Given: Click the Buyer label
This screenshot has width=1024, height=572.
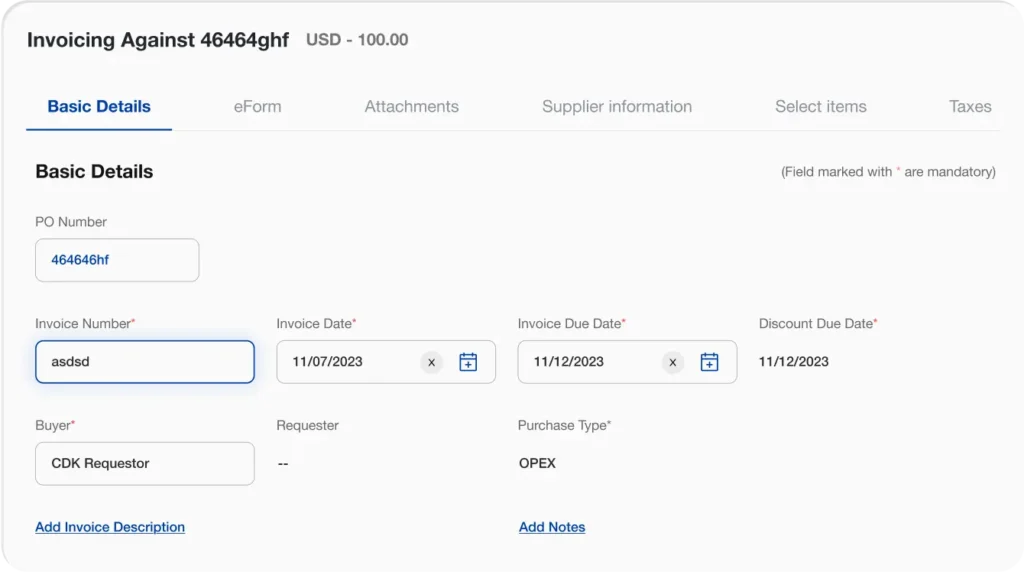Looking at the screenshot, I should pyautogui.click(x=53, y=426).
